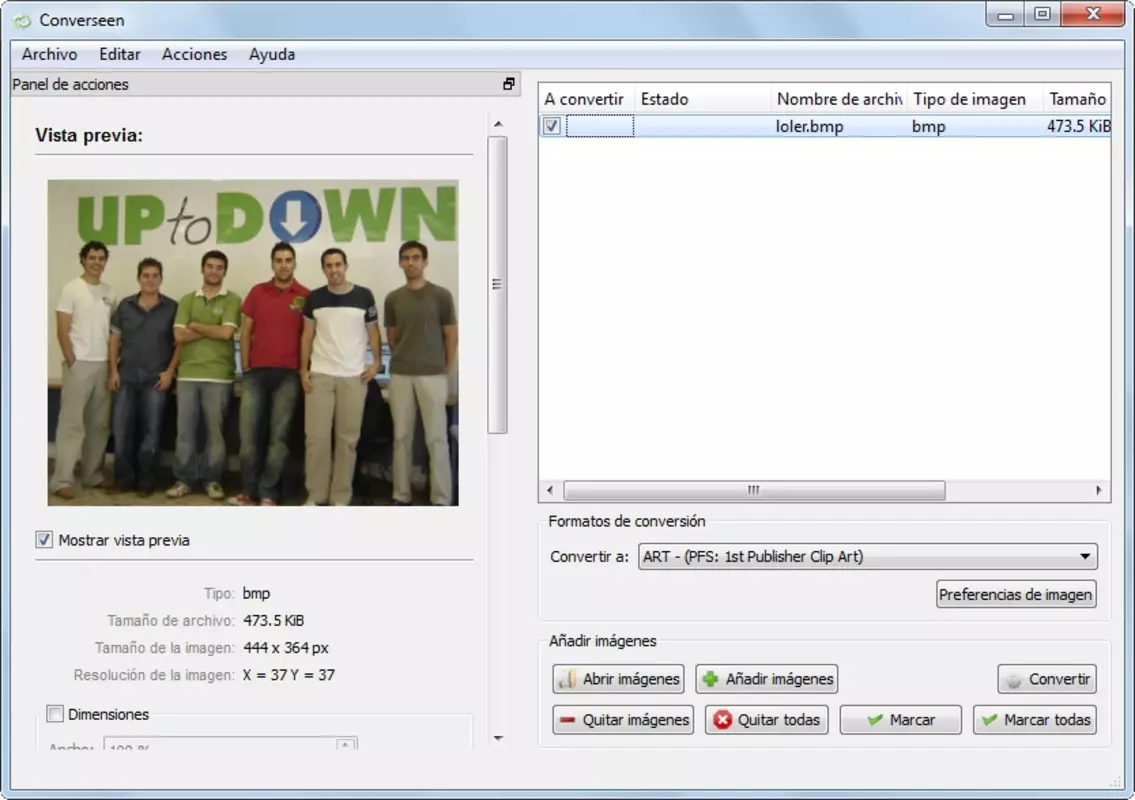Click the action panel scroll down arrow
Screen dimensions: 1135x800
coord(498,738)
